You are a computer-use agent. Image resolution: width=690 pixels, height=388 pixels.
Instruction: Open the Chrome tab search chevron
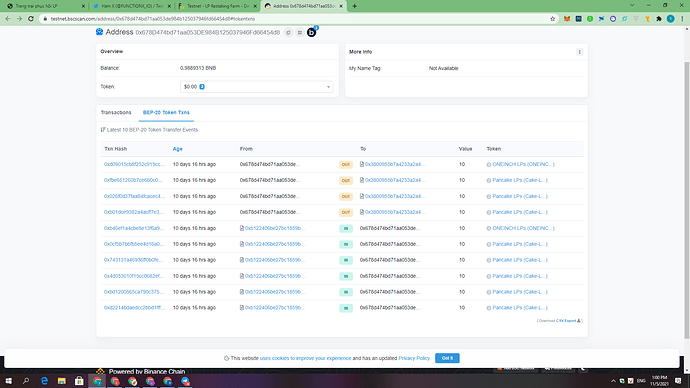click(x=632, y=6)
